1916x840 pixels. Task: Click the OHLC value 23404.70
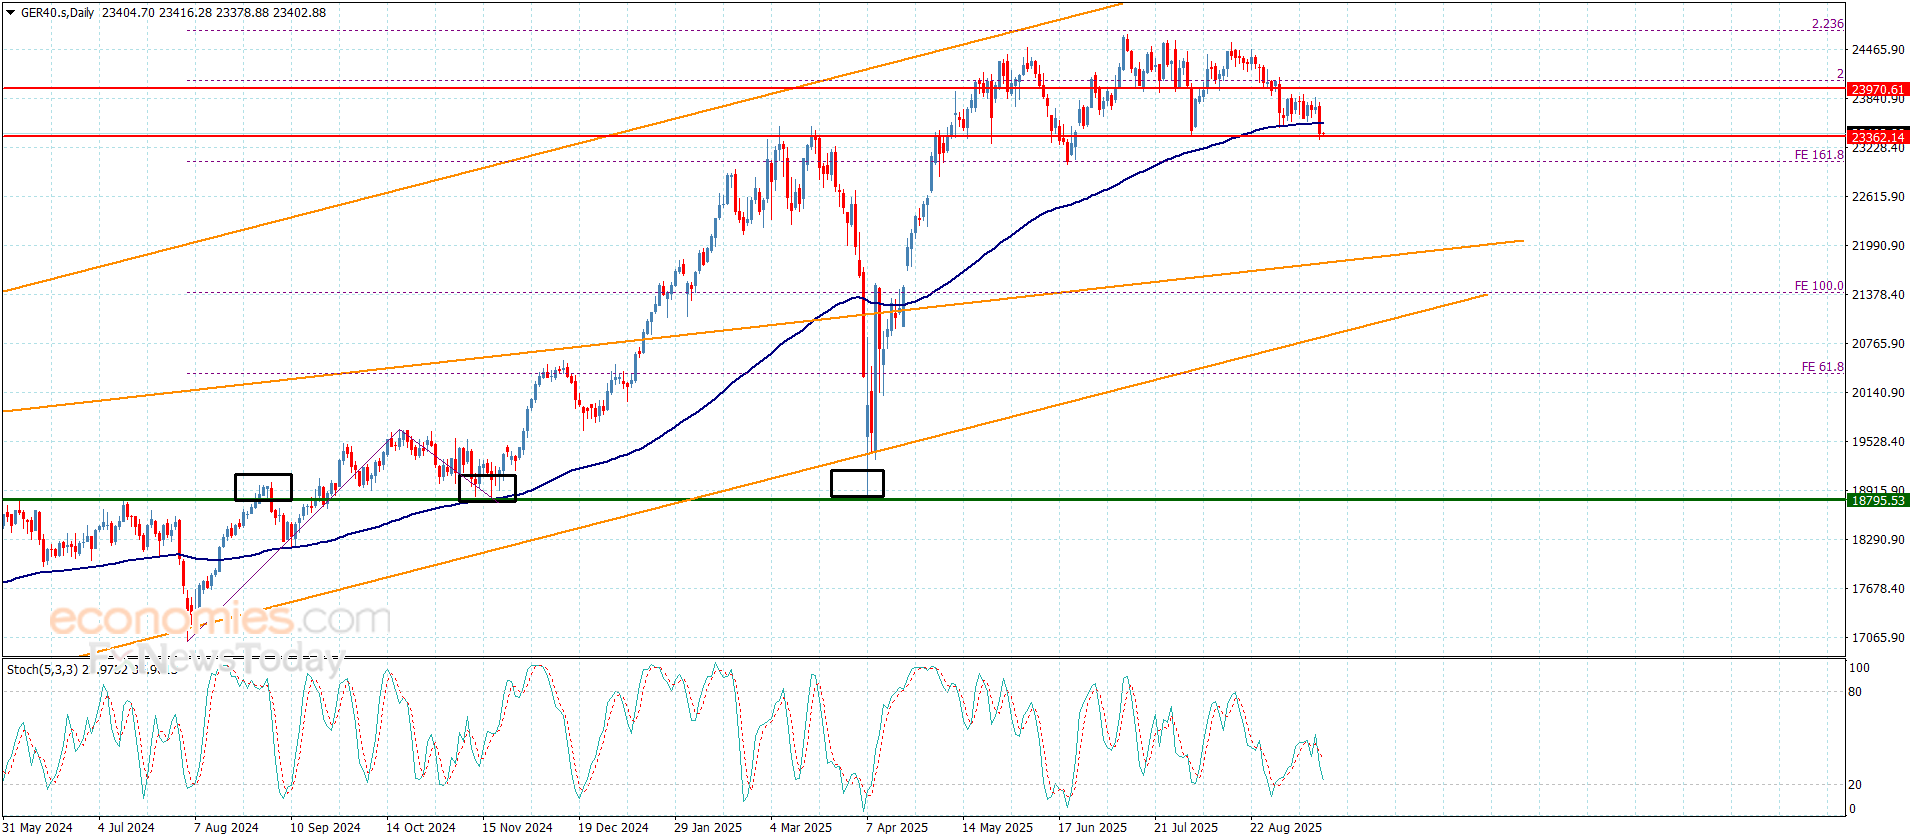coord(128,13)
